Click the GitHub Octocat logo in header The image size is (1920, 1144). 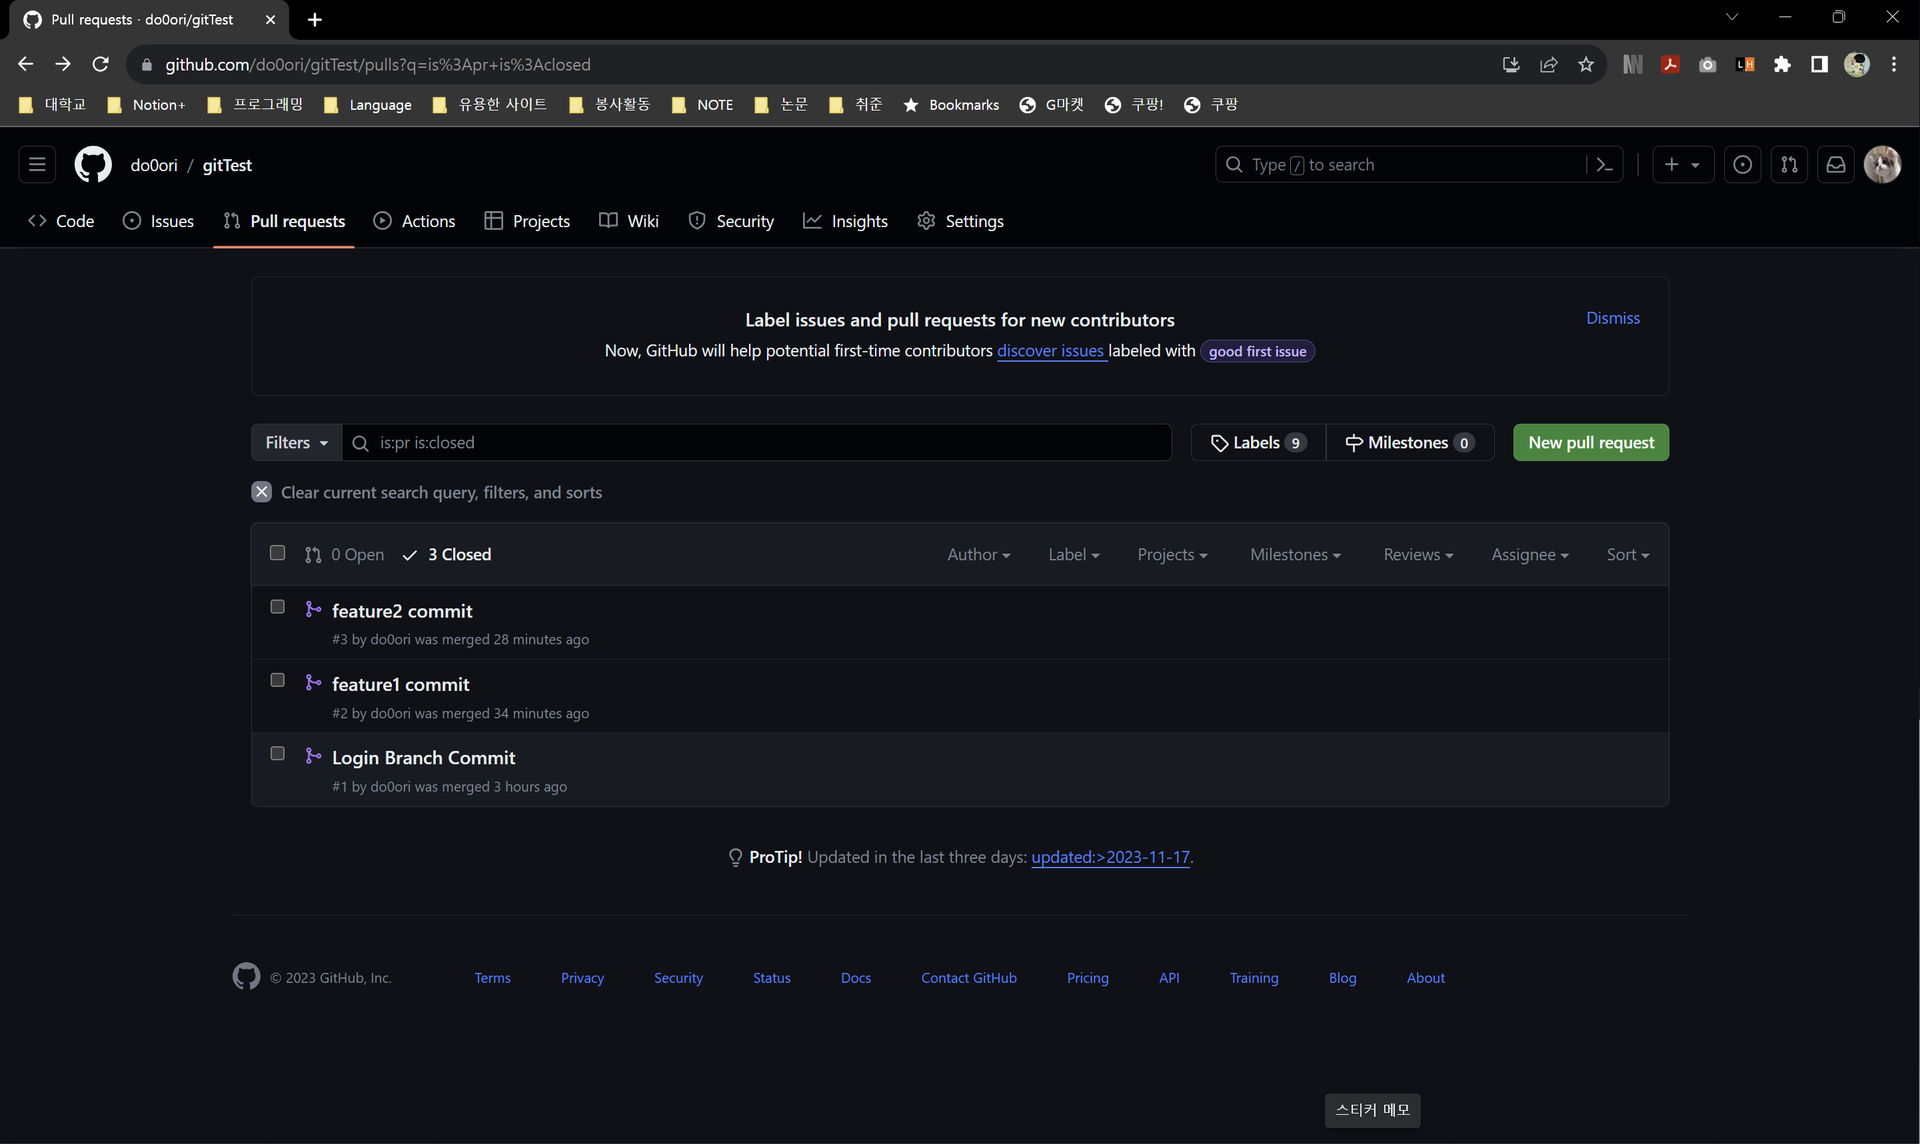coord(93,165)
